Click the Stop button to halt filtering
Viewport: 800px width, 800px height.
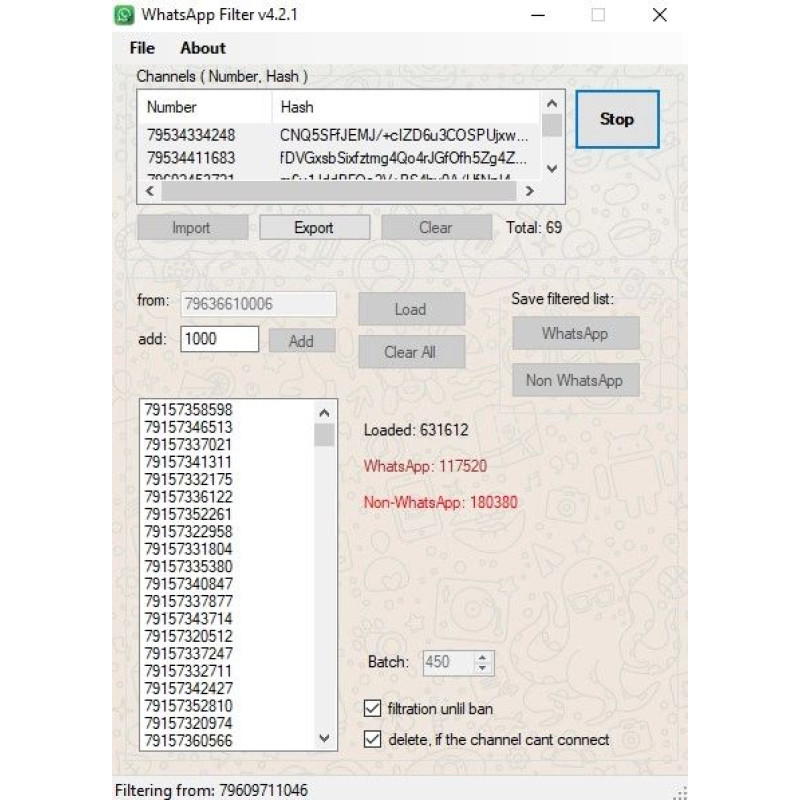click(x=616, y=119)
